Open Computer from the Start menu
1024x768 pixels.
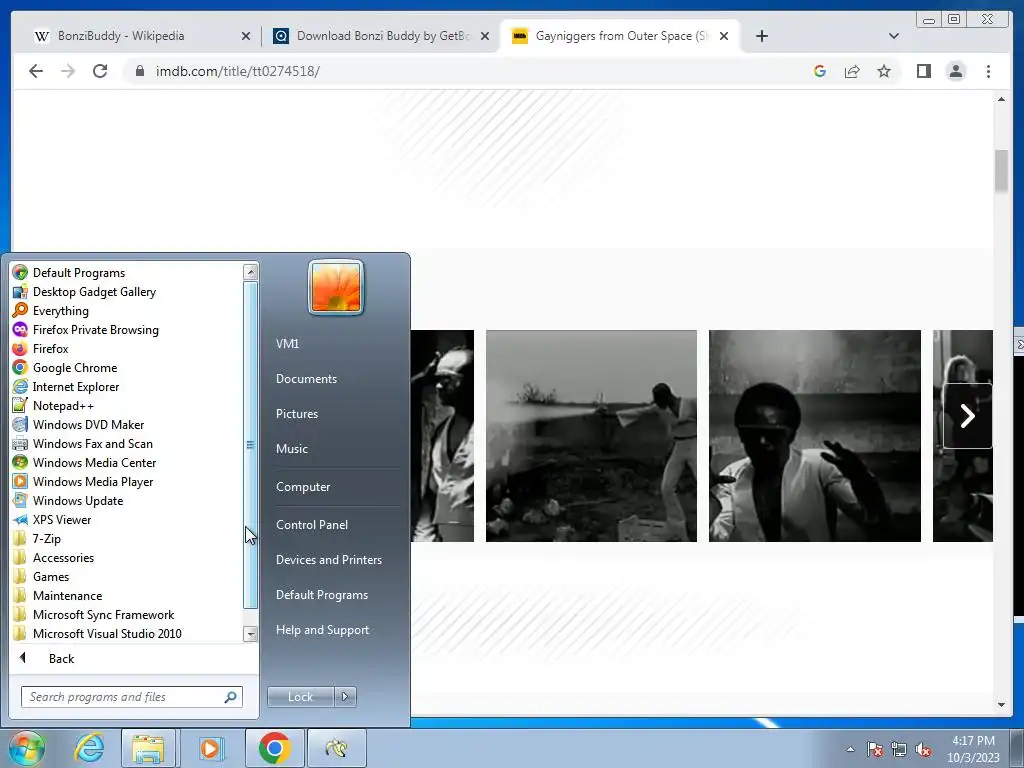pyautogui.click(x=303, y=487)
